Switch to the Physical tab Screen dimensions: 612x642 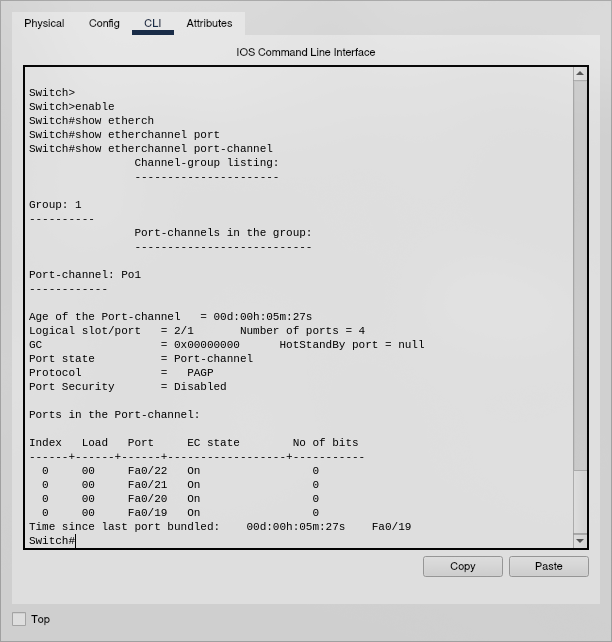click(44, 23)
